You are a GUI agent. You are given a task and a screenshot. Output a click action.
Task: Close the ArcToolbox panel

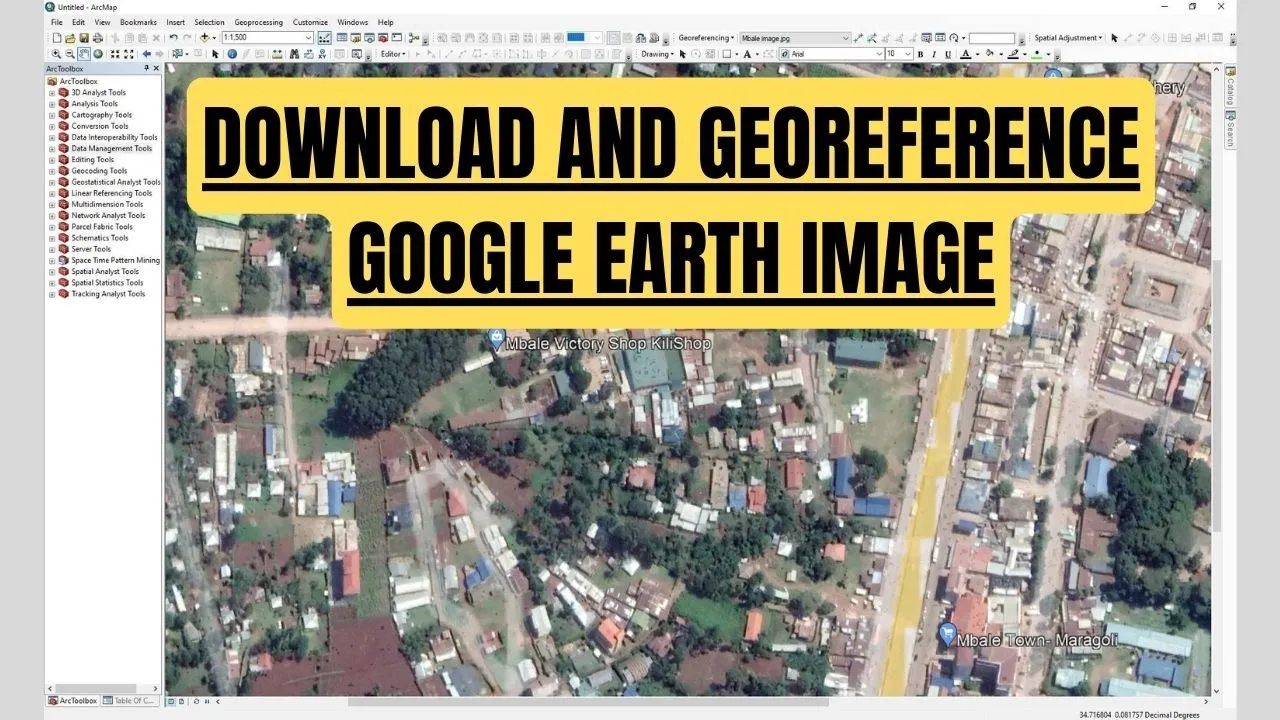coord(156,68)
